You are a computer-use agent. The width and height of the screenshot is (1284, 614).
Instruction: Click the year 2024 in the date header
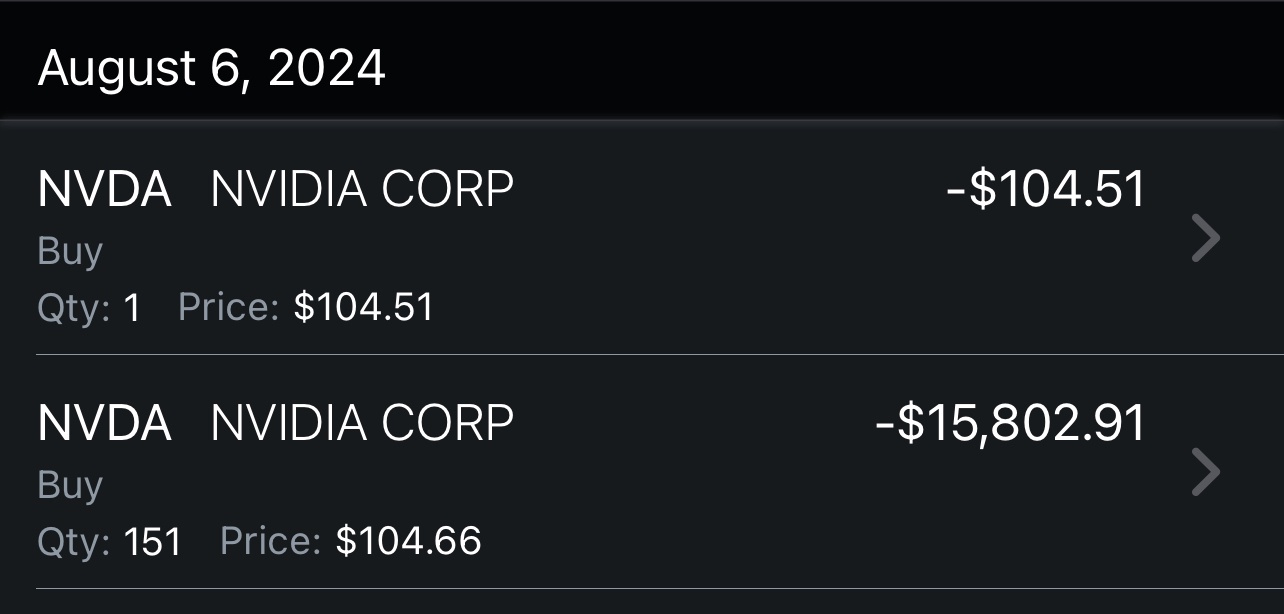[326, 69]
